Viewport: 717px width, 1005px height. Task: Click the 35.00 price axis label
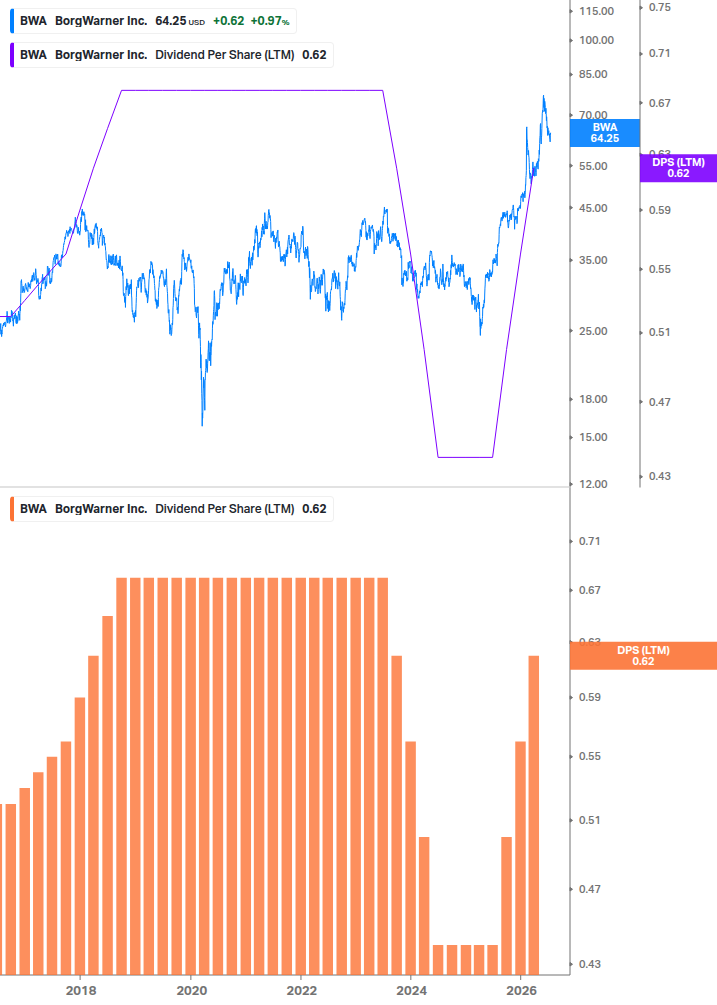(x=593, y=260)
